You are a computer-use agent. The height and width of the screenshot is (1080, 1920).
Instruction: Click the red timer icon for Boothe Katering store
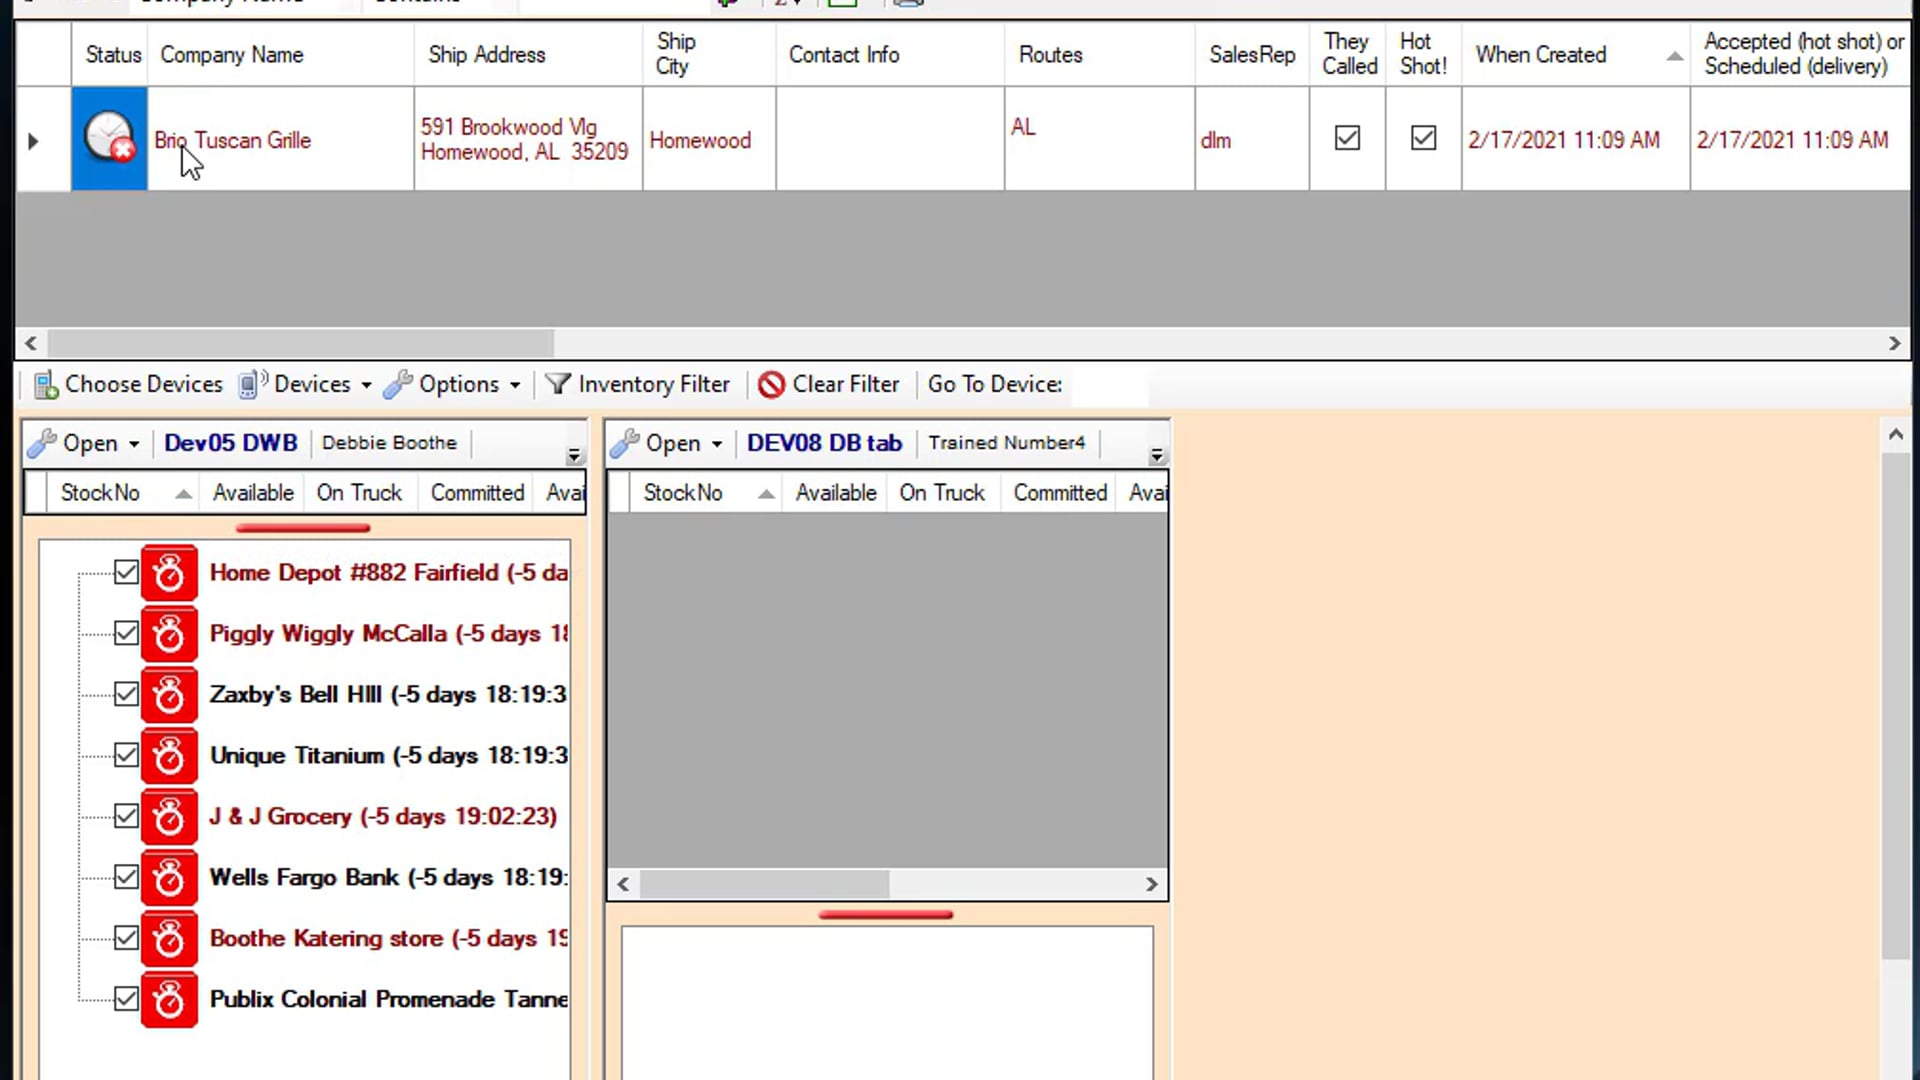169,939
